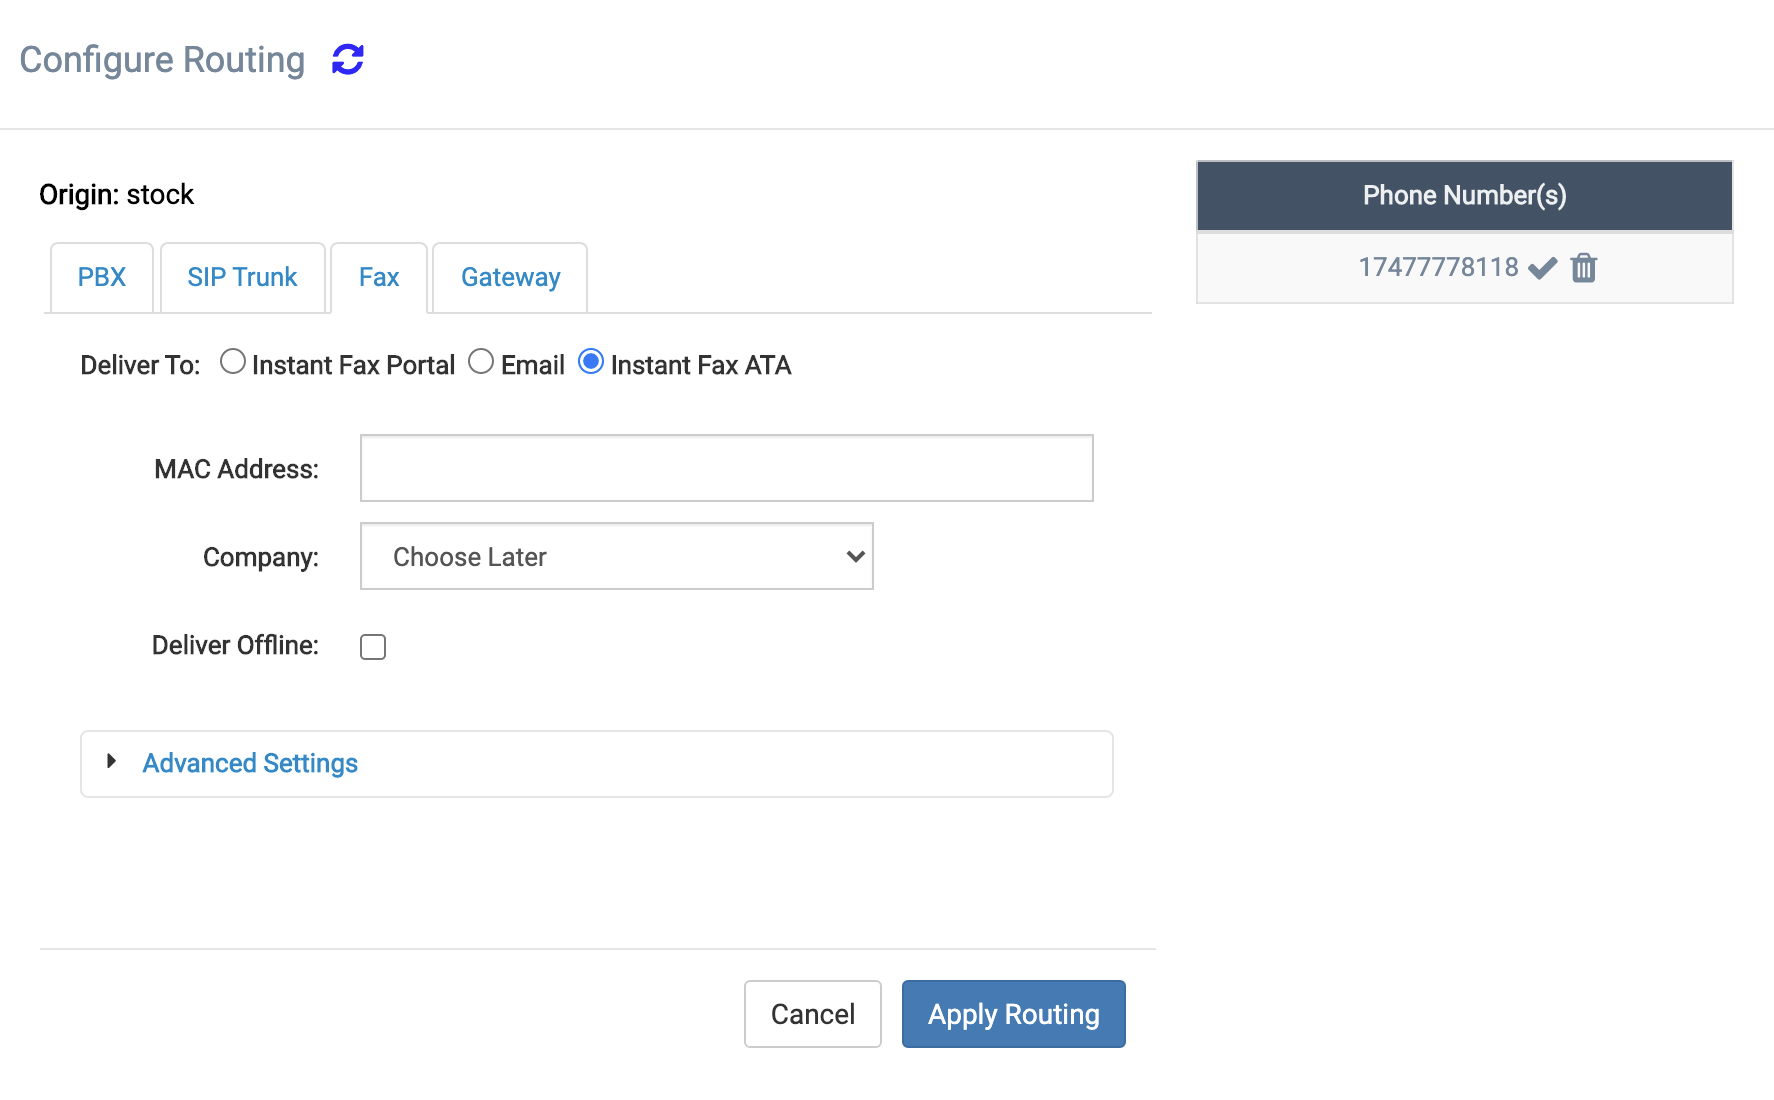Viewport: 1774px width, 1100px height.
Task: Enable the Deliver Offline checkbox
Action: point(373,647)
